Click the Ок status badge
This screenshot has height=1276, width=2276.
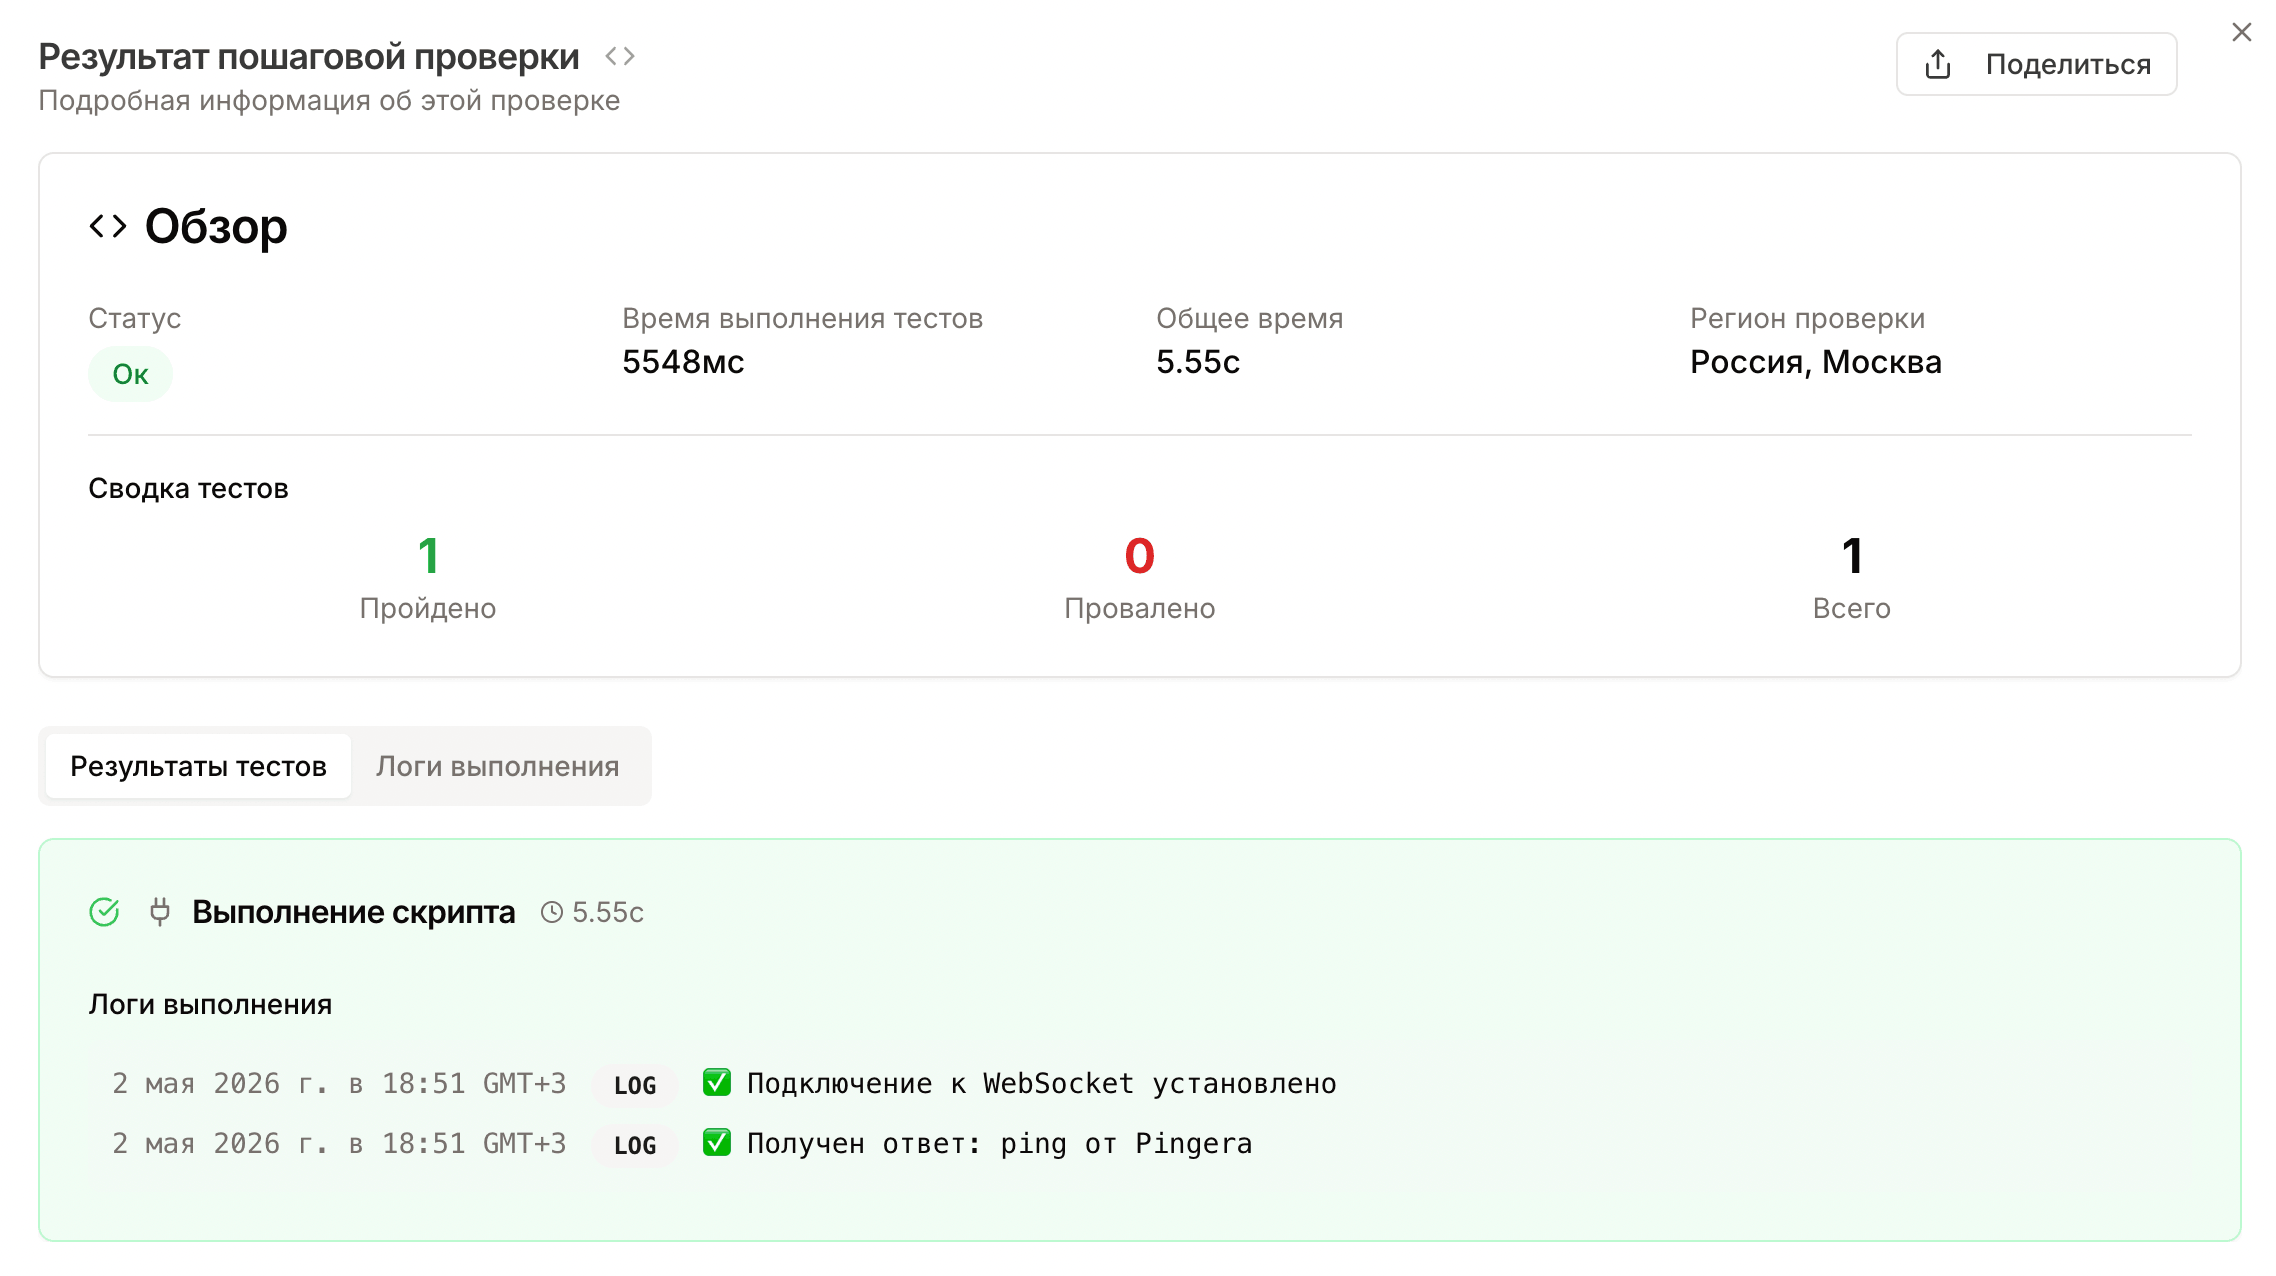click(130, 374)
